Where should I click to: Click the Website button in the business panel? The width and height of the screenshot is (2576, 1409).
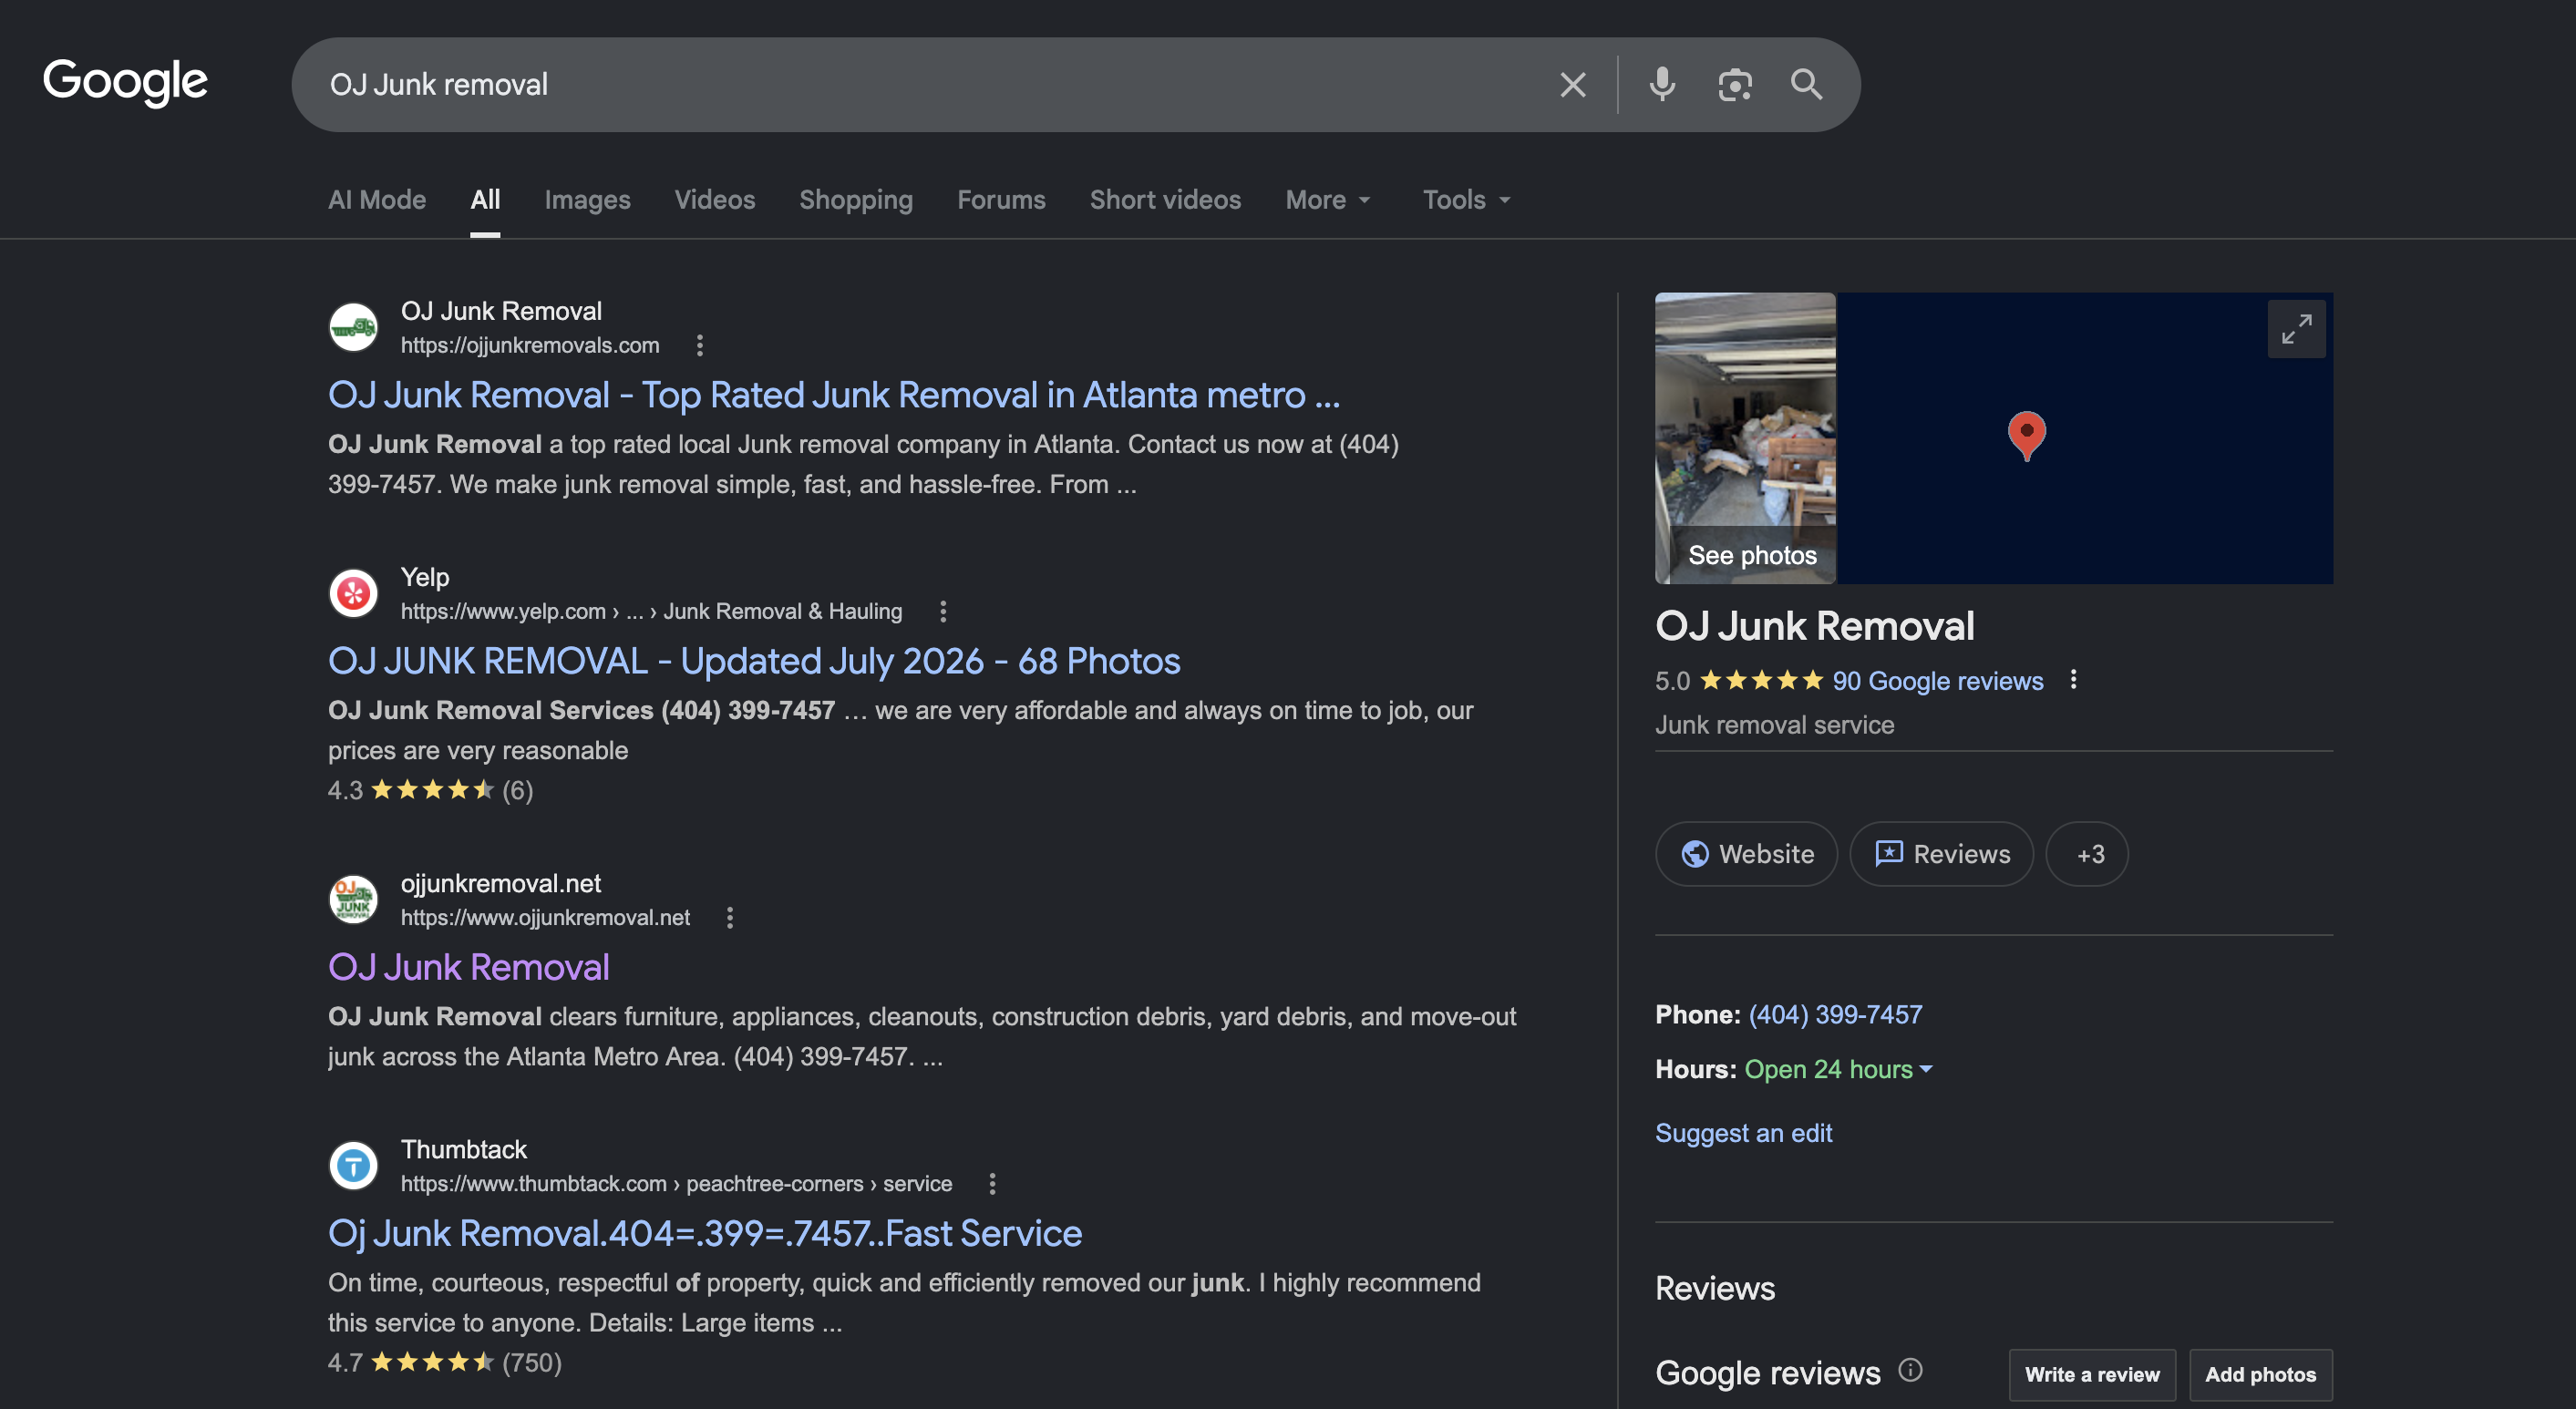pos(1746,854)
